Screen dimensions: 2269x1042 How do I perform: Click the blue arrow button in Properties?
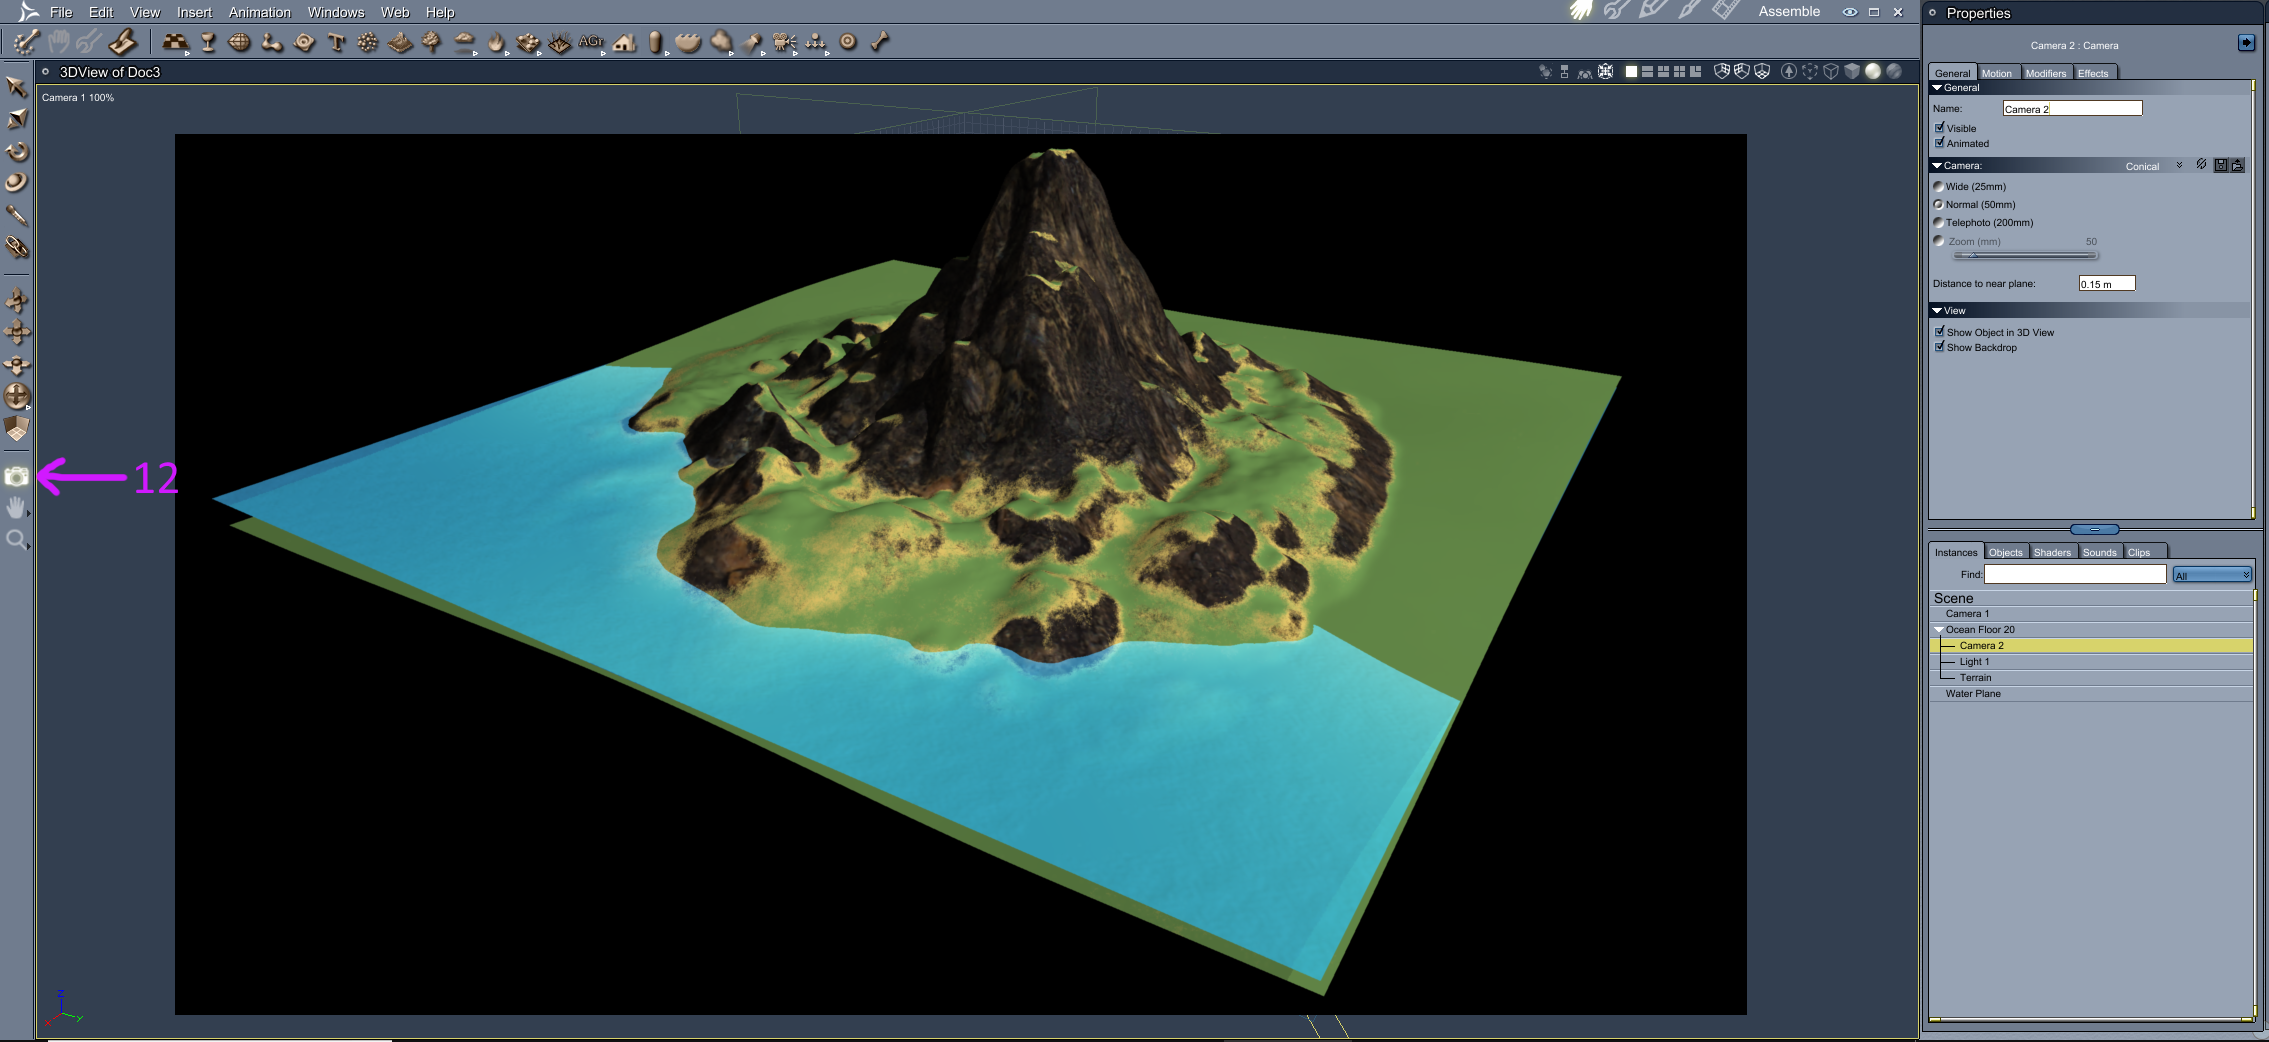(x=2246, y=43)
